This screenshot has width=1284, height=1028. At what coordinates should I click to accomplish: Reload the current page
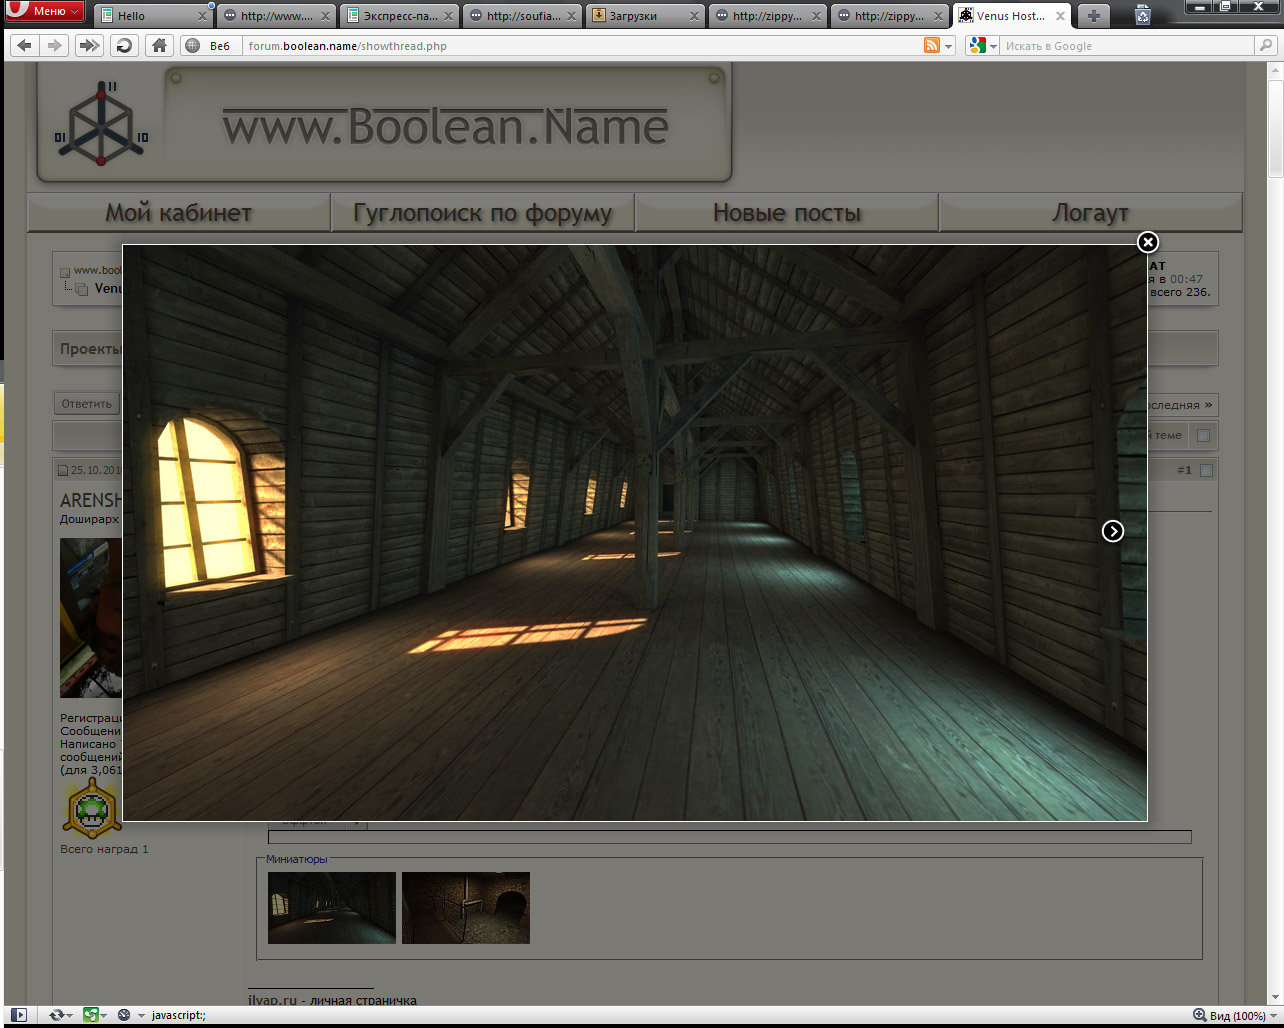(123, 45)
